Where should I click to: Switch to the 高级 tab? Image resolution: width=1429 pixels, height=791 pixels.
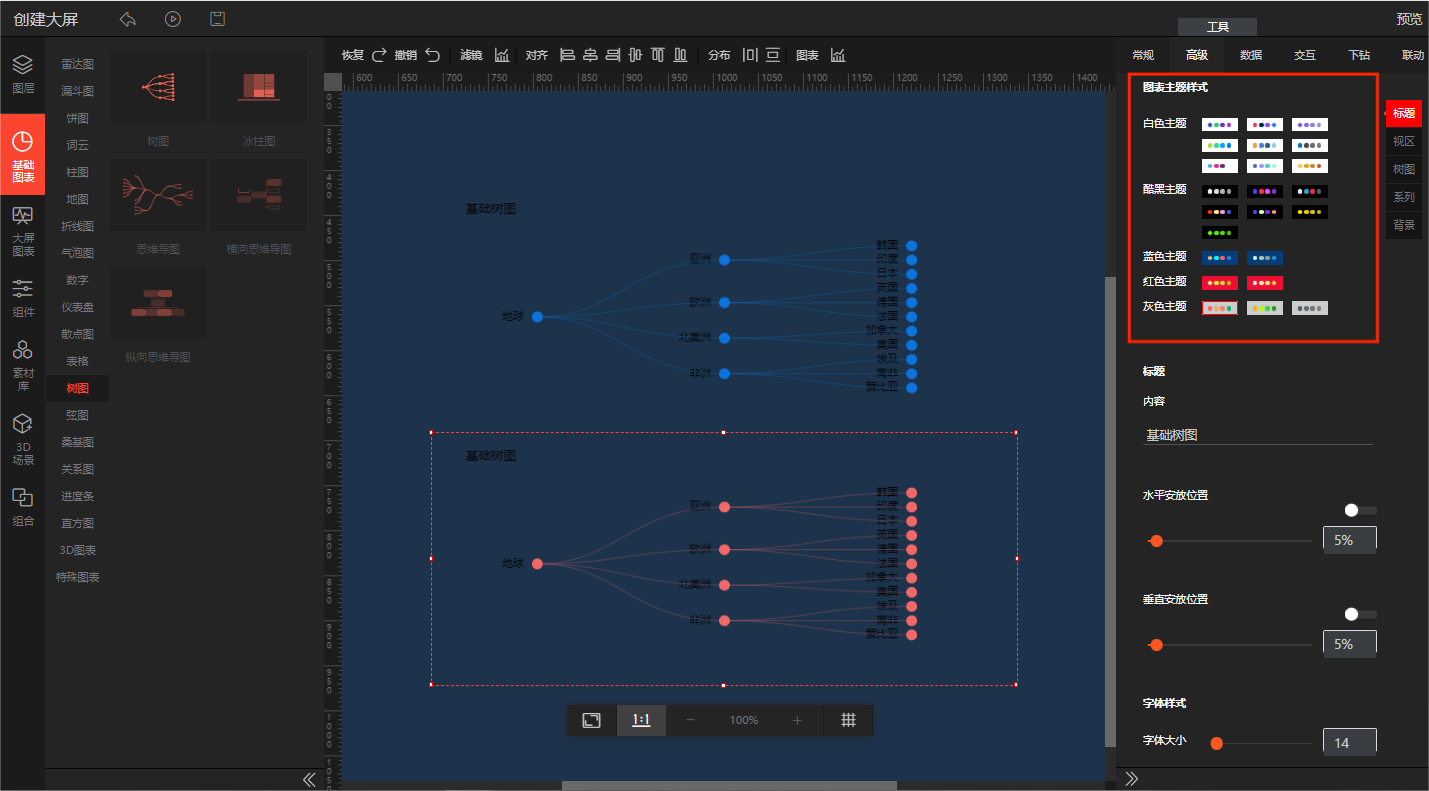tap(1196, 55)
